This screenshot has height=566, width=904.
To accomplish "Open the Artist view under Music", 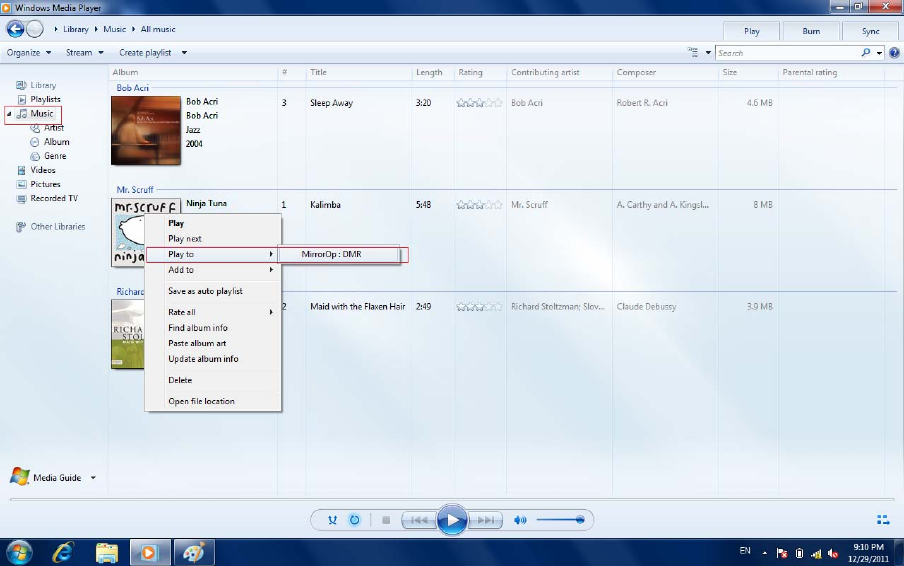I will click(47, 128).
